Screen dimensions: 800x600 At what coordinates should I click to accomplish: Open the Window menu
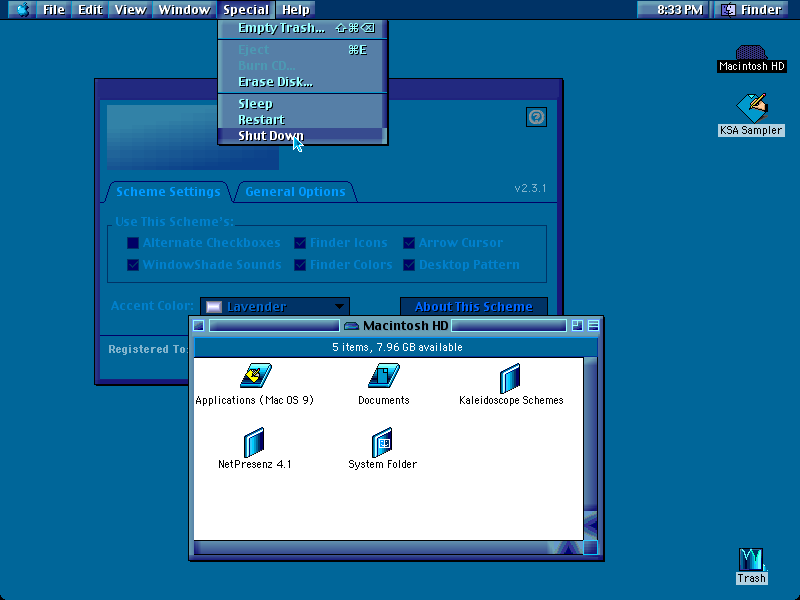184,9
